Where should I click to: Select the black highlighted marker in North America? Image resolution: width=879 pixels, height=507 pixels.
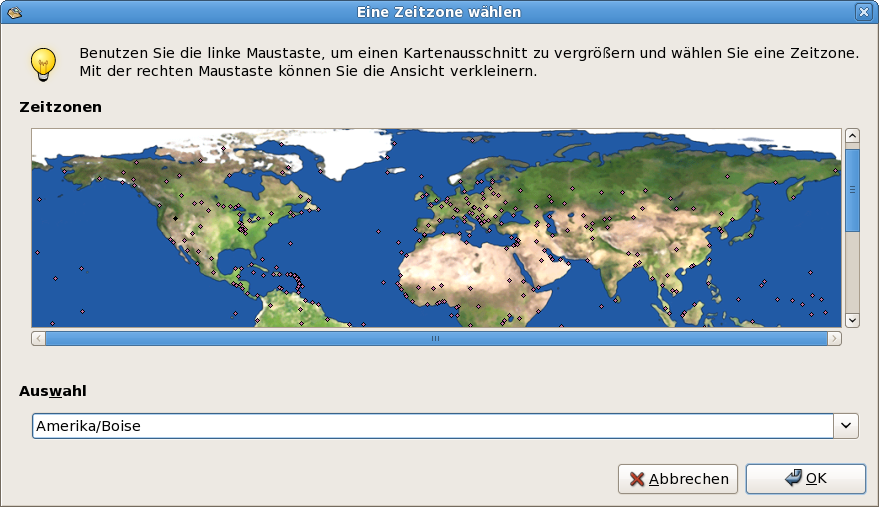tap(175, 217)
